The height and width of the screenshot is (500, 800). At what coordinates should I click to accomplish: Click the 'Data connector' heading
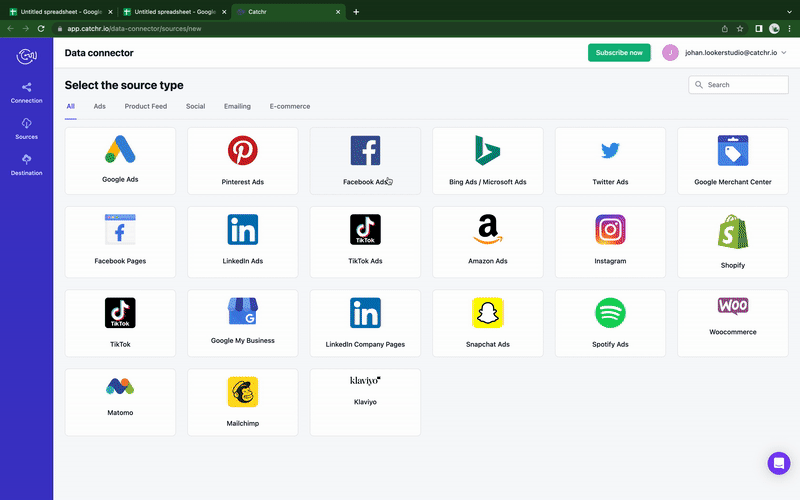coord(99,53)
